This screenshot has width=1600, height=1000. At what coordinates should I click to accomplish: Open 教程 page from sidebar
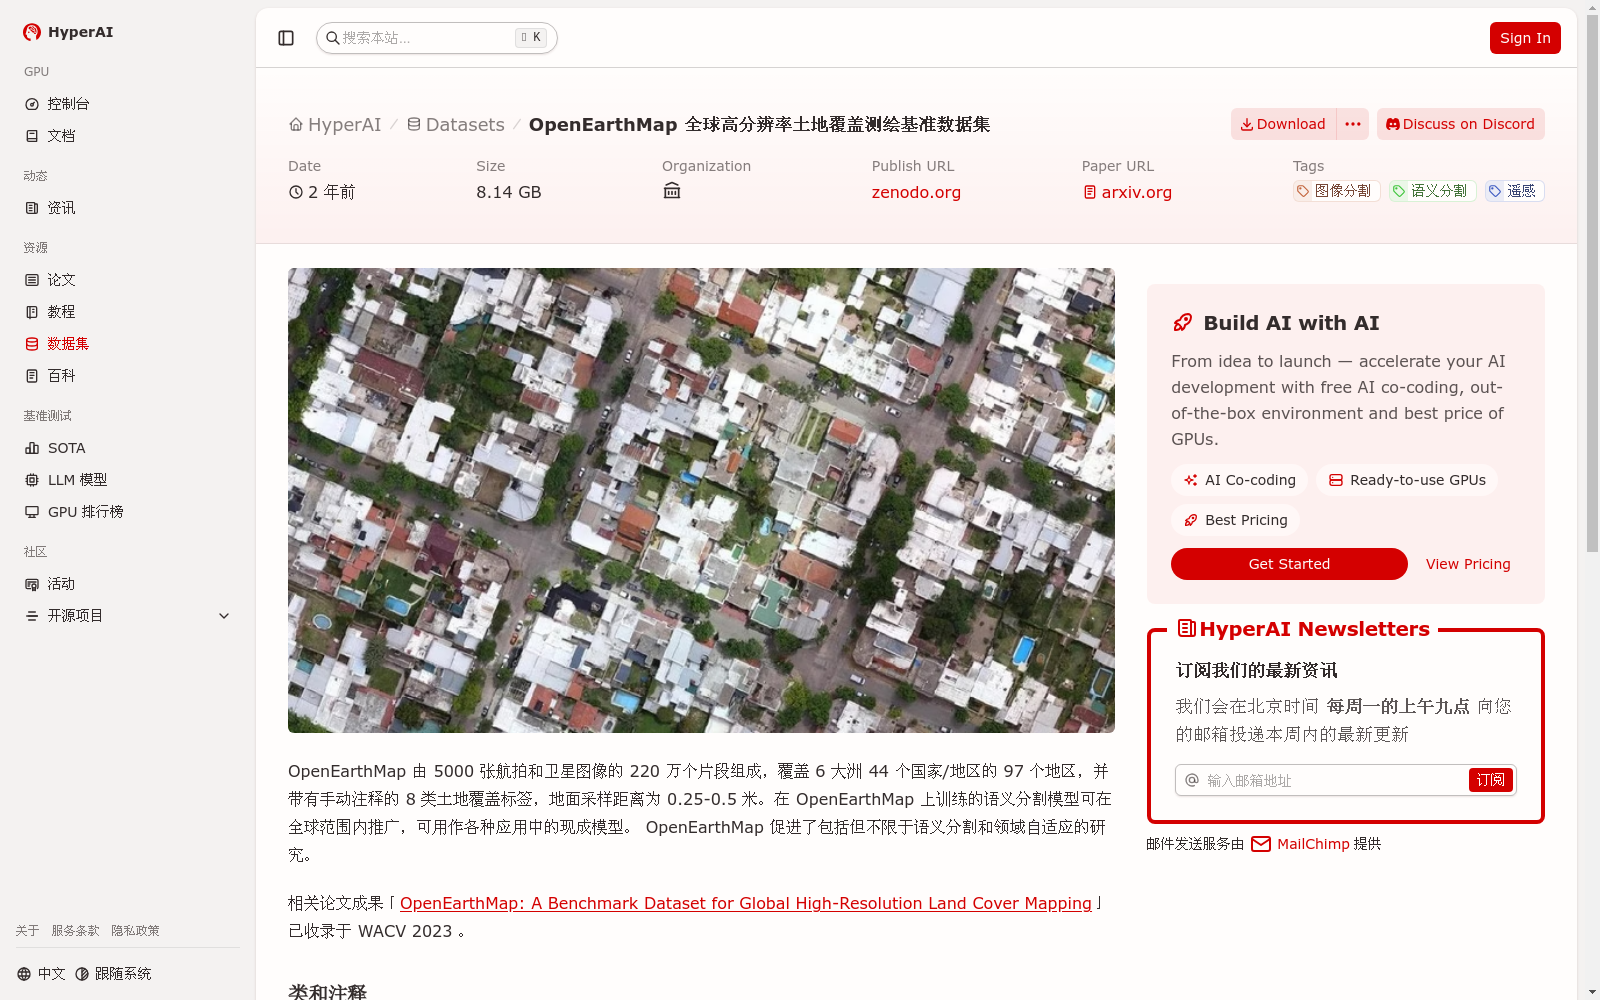pos(128,312)
